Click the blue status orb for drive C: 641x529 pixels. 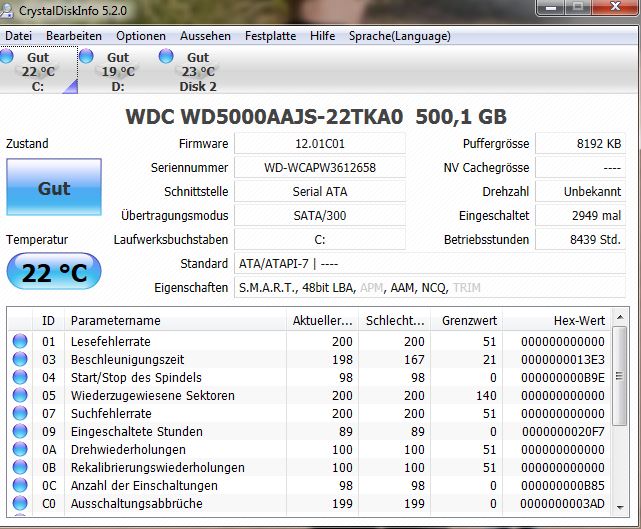coord(7,56)
